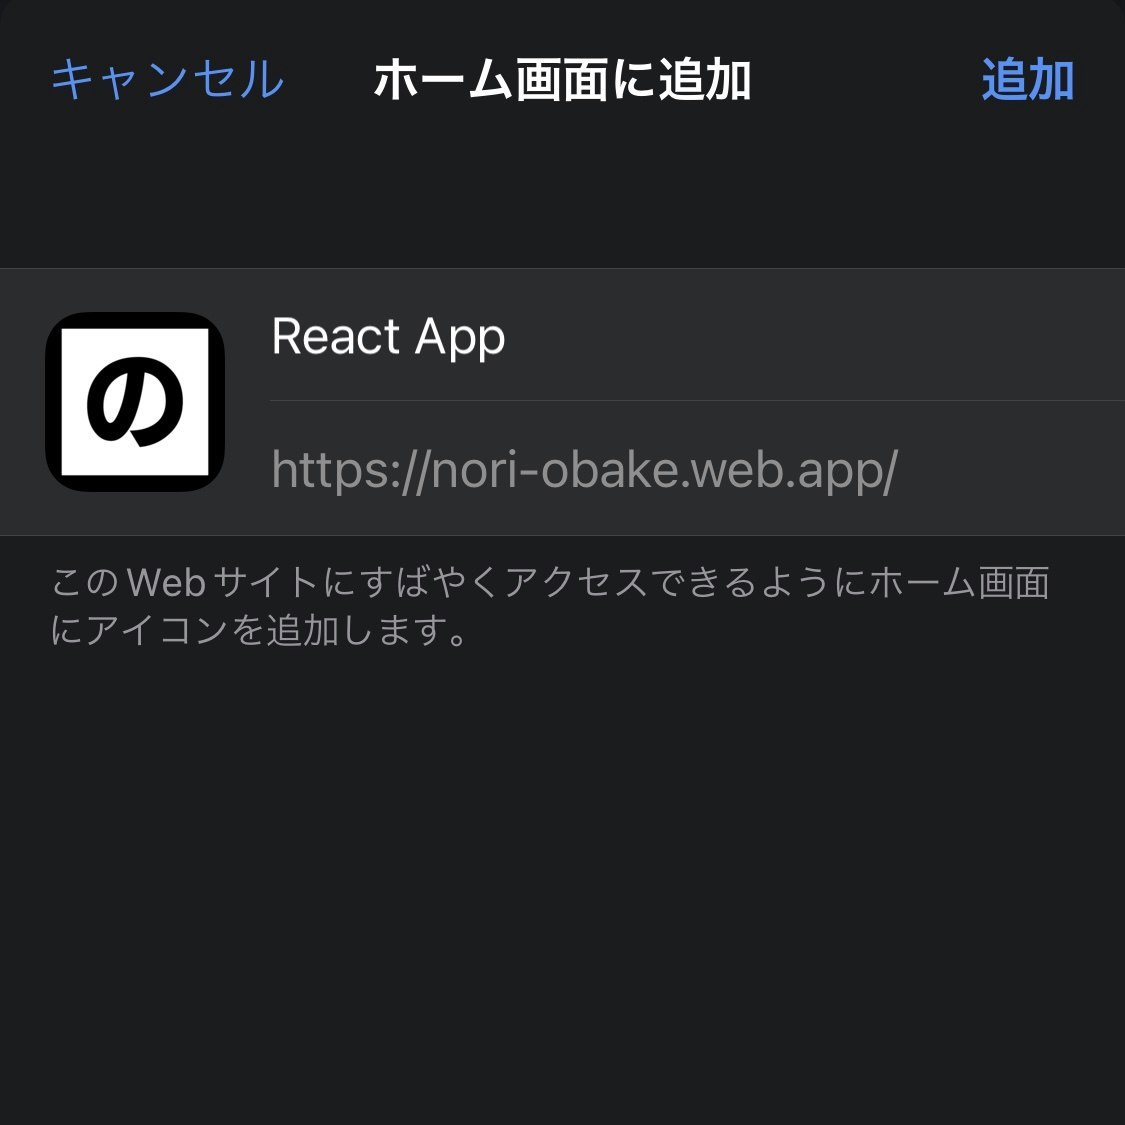This screenshot has height=1125, width=1125.
Task: Click empty space right of React App
Action: tap(811, 336)
